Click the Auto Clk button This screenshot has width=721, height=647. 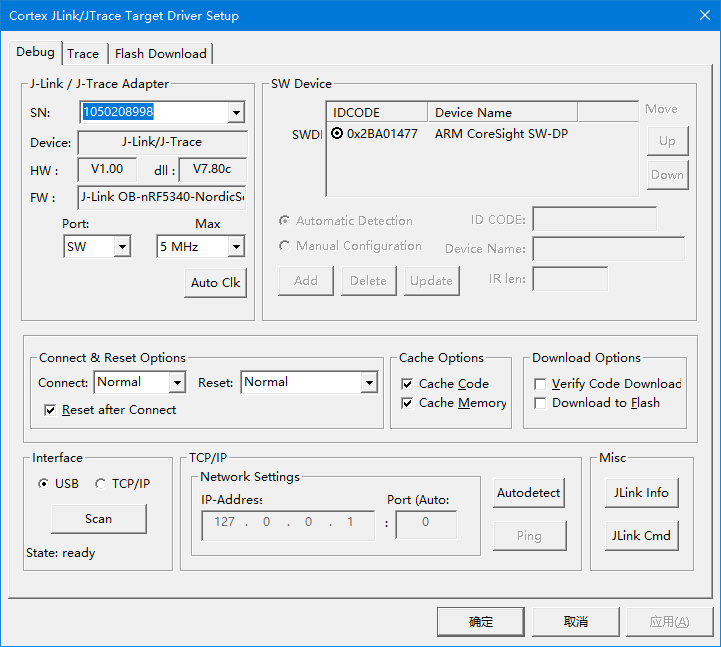tap(215, 282)
